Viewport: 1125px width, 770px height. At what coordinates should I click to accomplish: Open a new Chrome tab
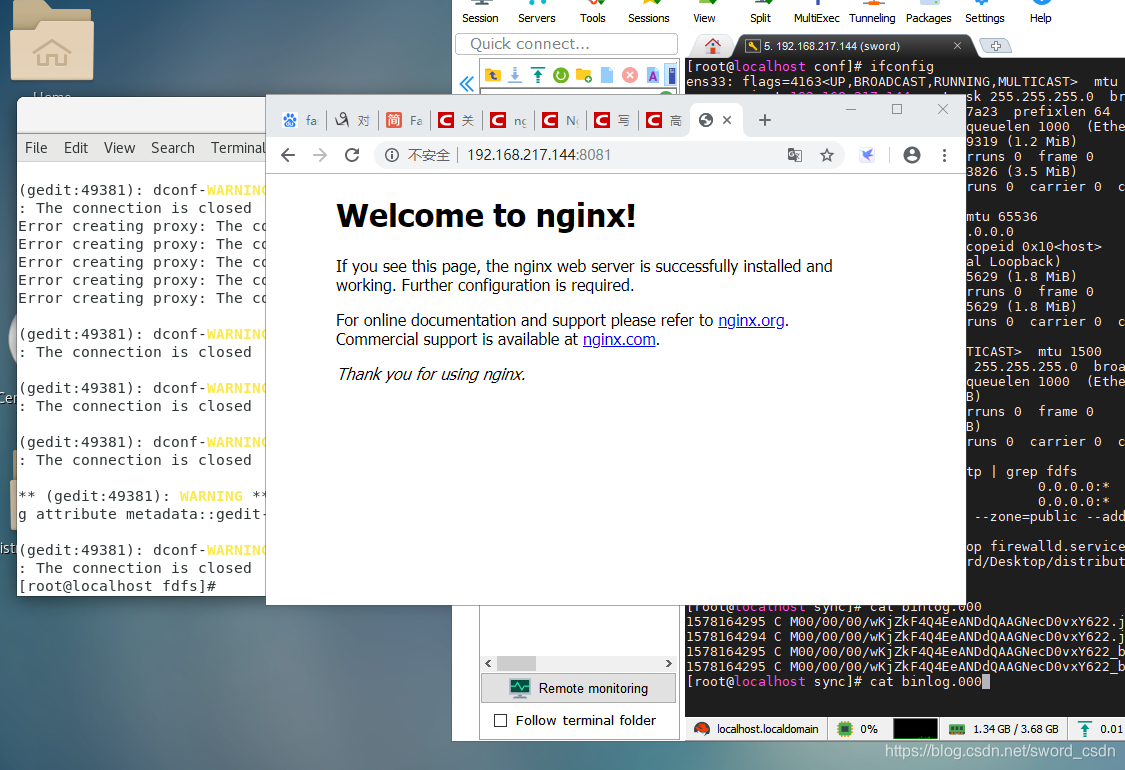tap(765, 120)
